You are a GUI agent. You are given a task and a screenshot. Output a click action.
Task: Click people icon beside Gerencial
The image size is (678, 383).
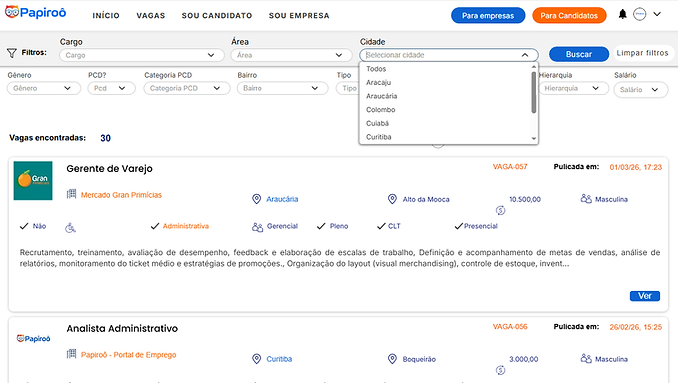257,227
